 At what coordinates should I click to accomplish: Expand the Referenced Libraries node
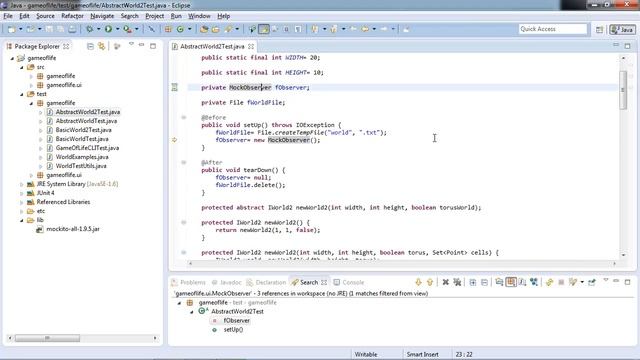[x=22, y=202]
